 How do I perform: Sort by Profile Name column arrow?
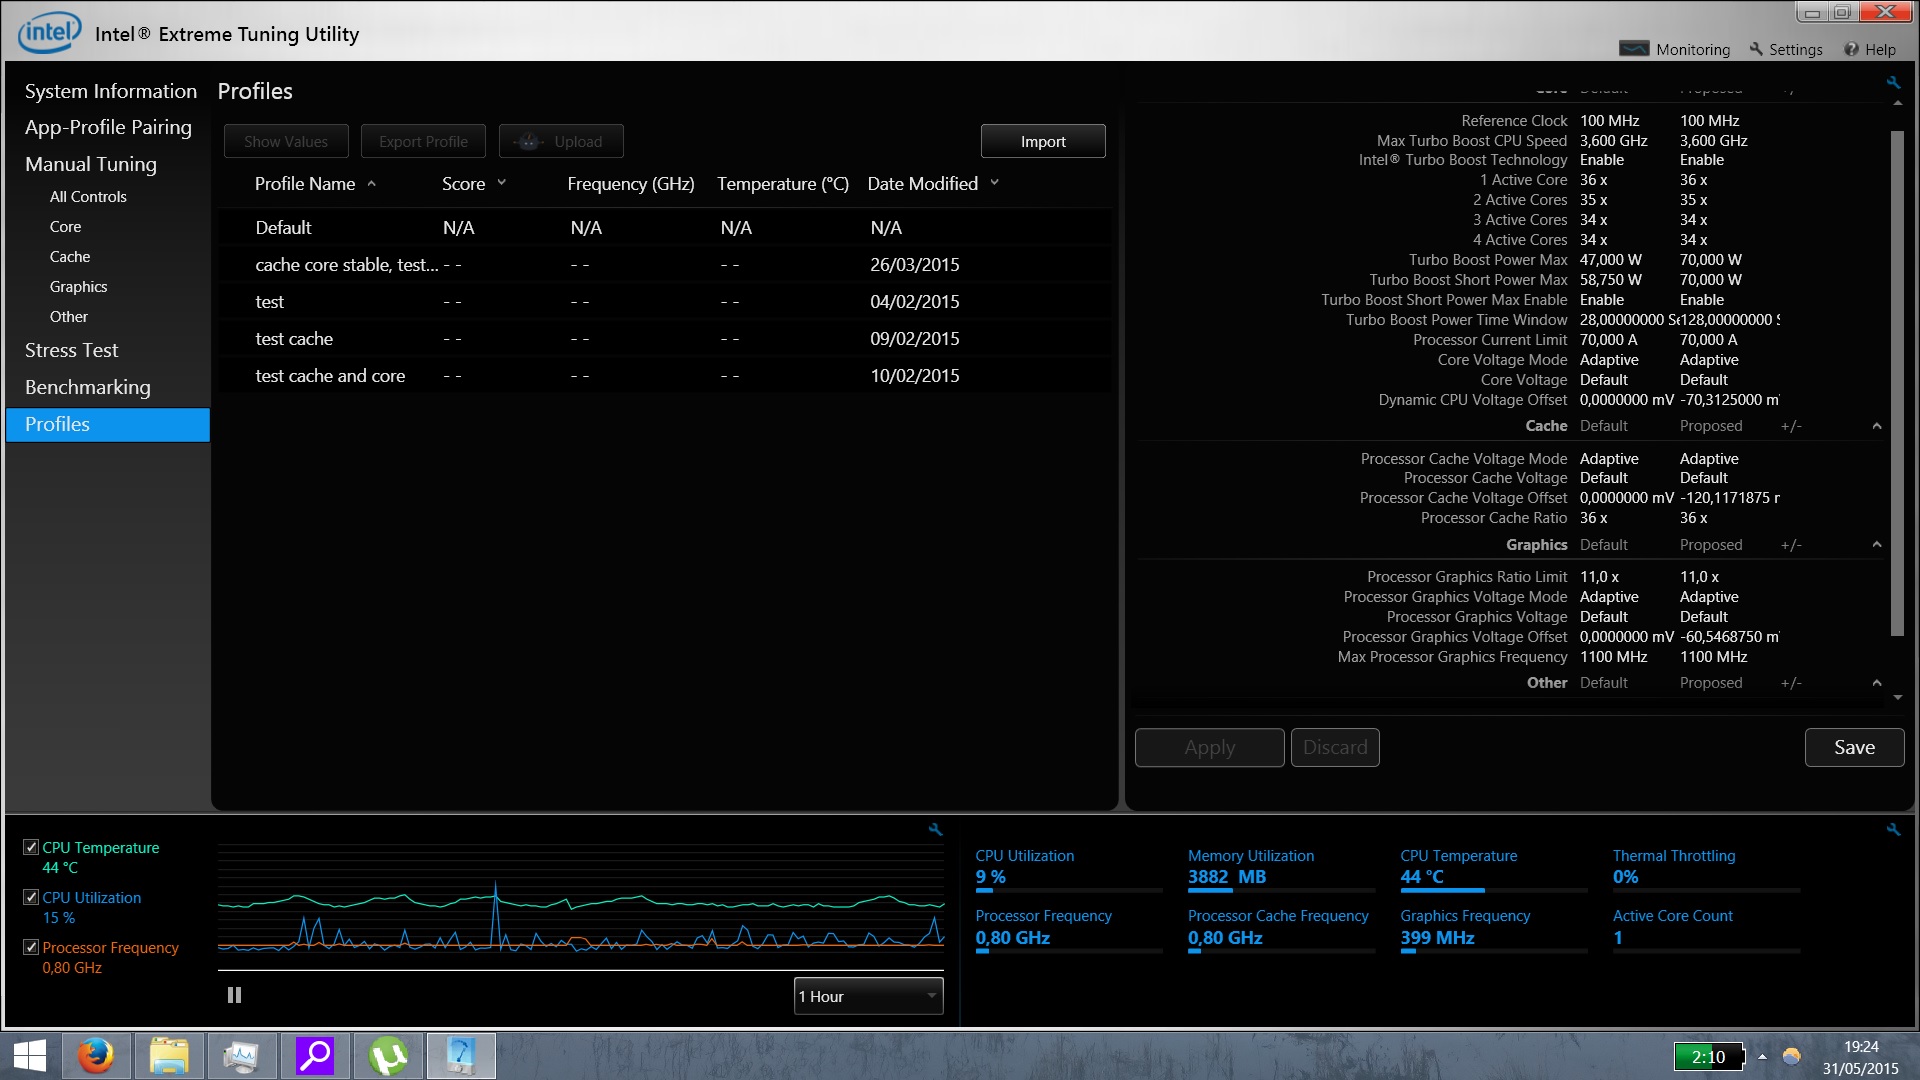371,183
